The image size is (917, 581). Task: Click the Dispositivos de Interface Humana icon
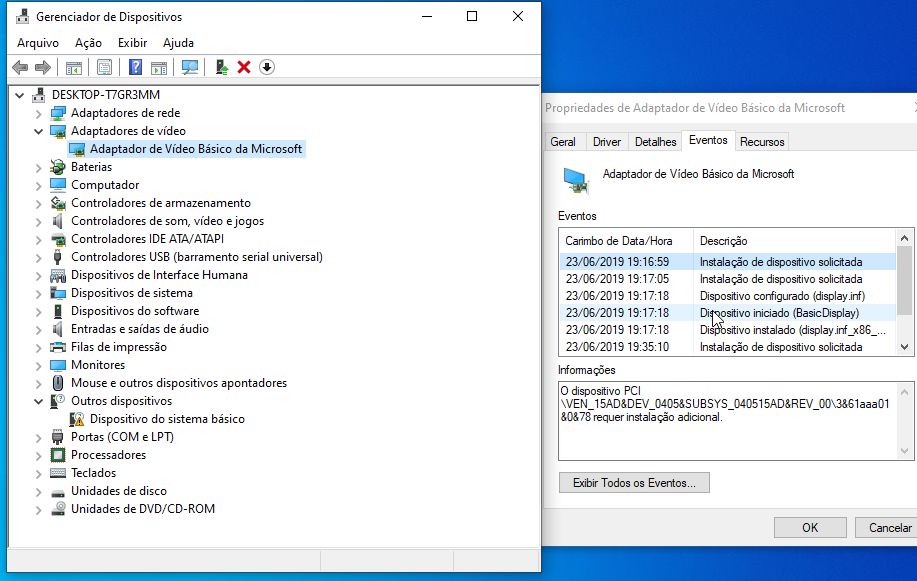57,275
